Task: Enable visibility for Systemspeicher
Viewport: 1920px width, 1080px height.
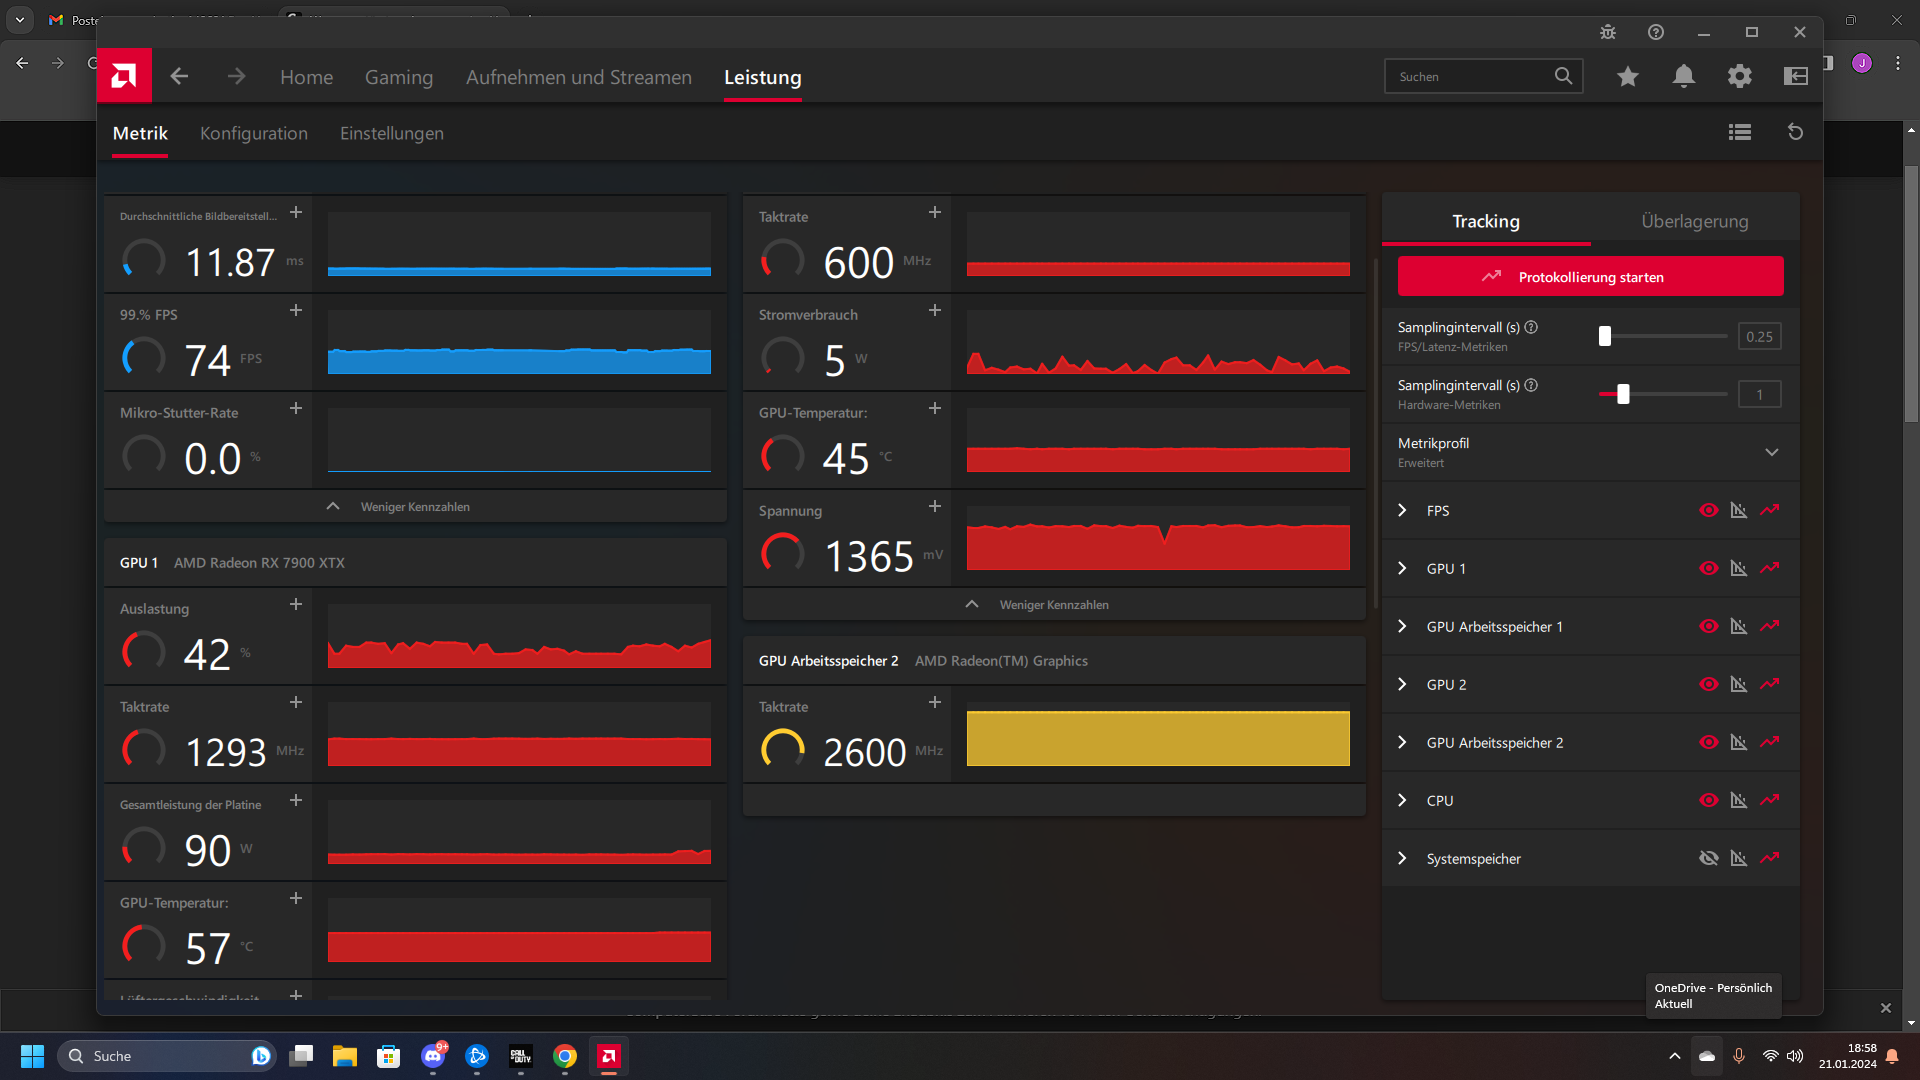Action: (1709, 859)
